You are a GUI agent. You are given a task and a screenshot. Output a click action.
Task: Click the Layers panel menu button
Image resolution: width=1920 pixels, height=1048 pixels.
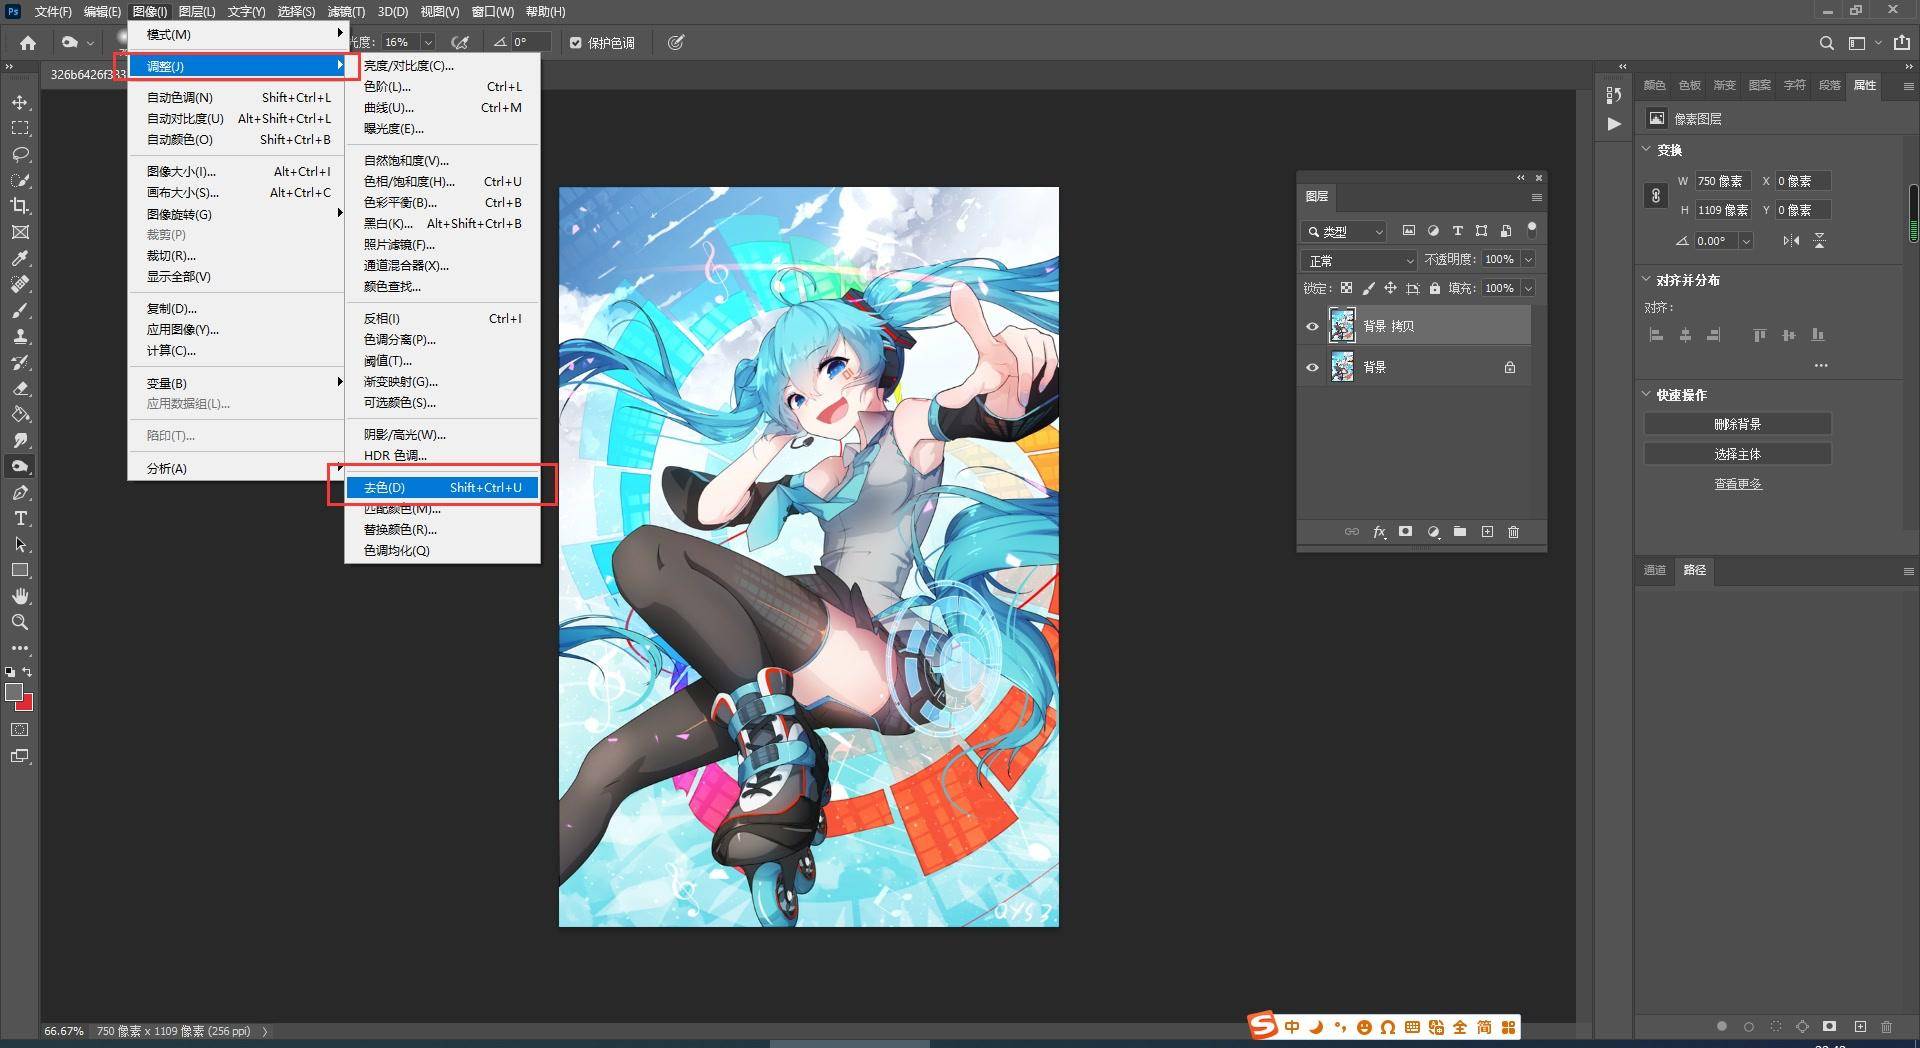1536,197
